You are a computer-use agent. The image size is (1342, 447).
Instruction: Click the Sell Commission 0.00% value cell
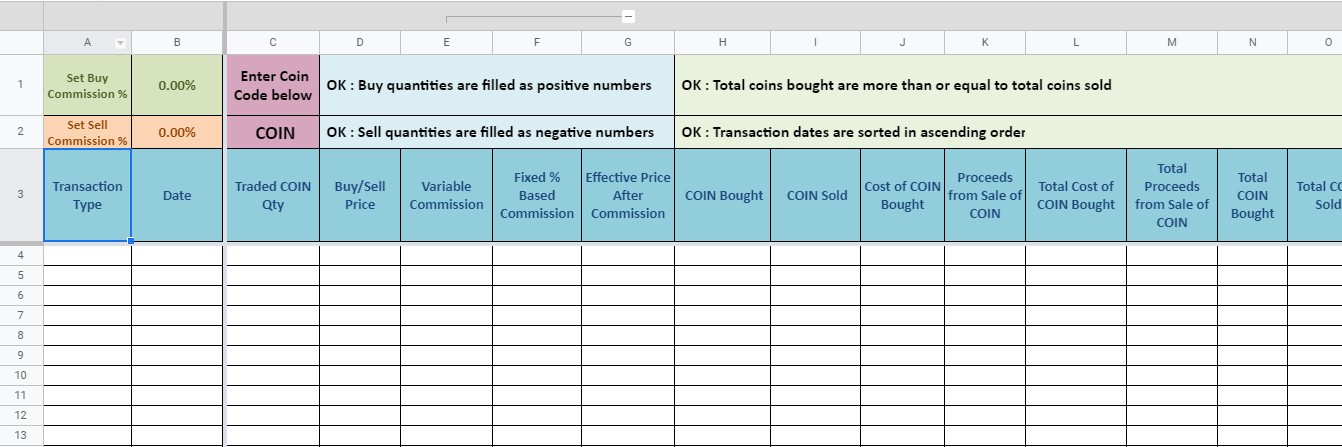[177, 132]
